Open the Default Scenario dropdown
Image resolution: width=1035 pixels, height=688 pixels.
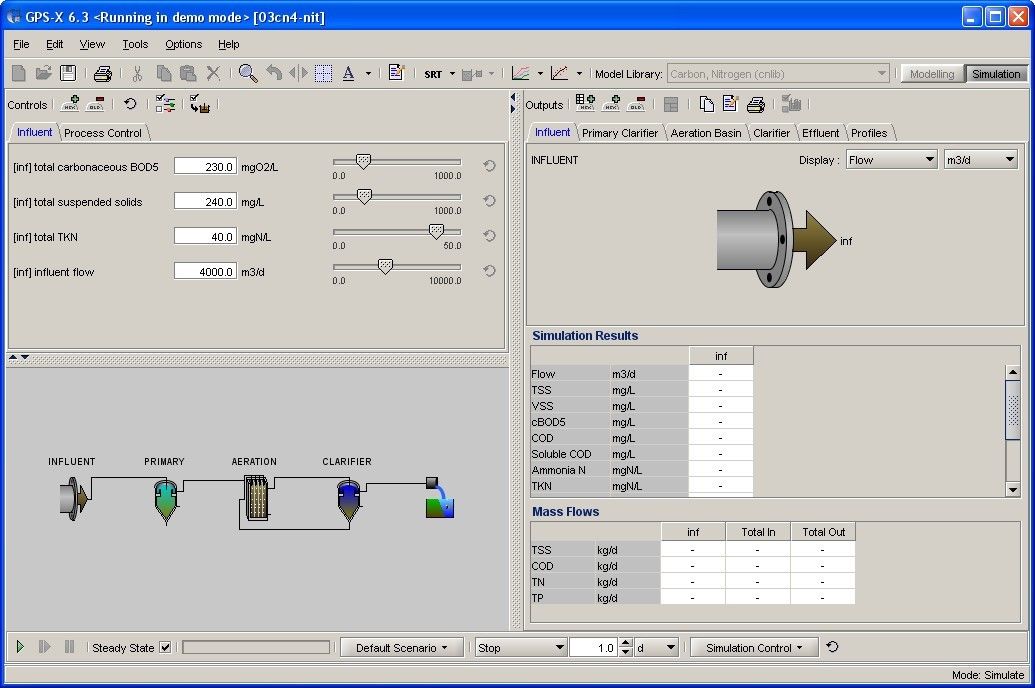(x=401, y=648)
